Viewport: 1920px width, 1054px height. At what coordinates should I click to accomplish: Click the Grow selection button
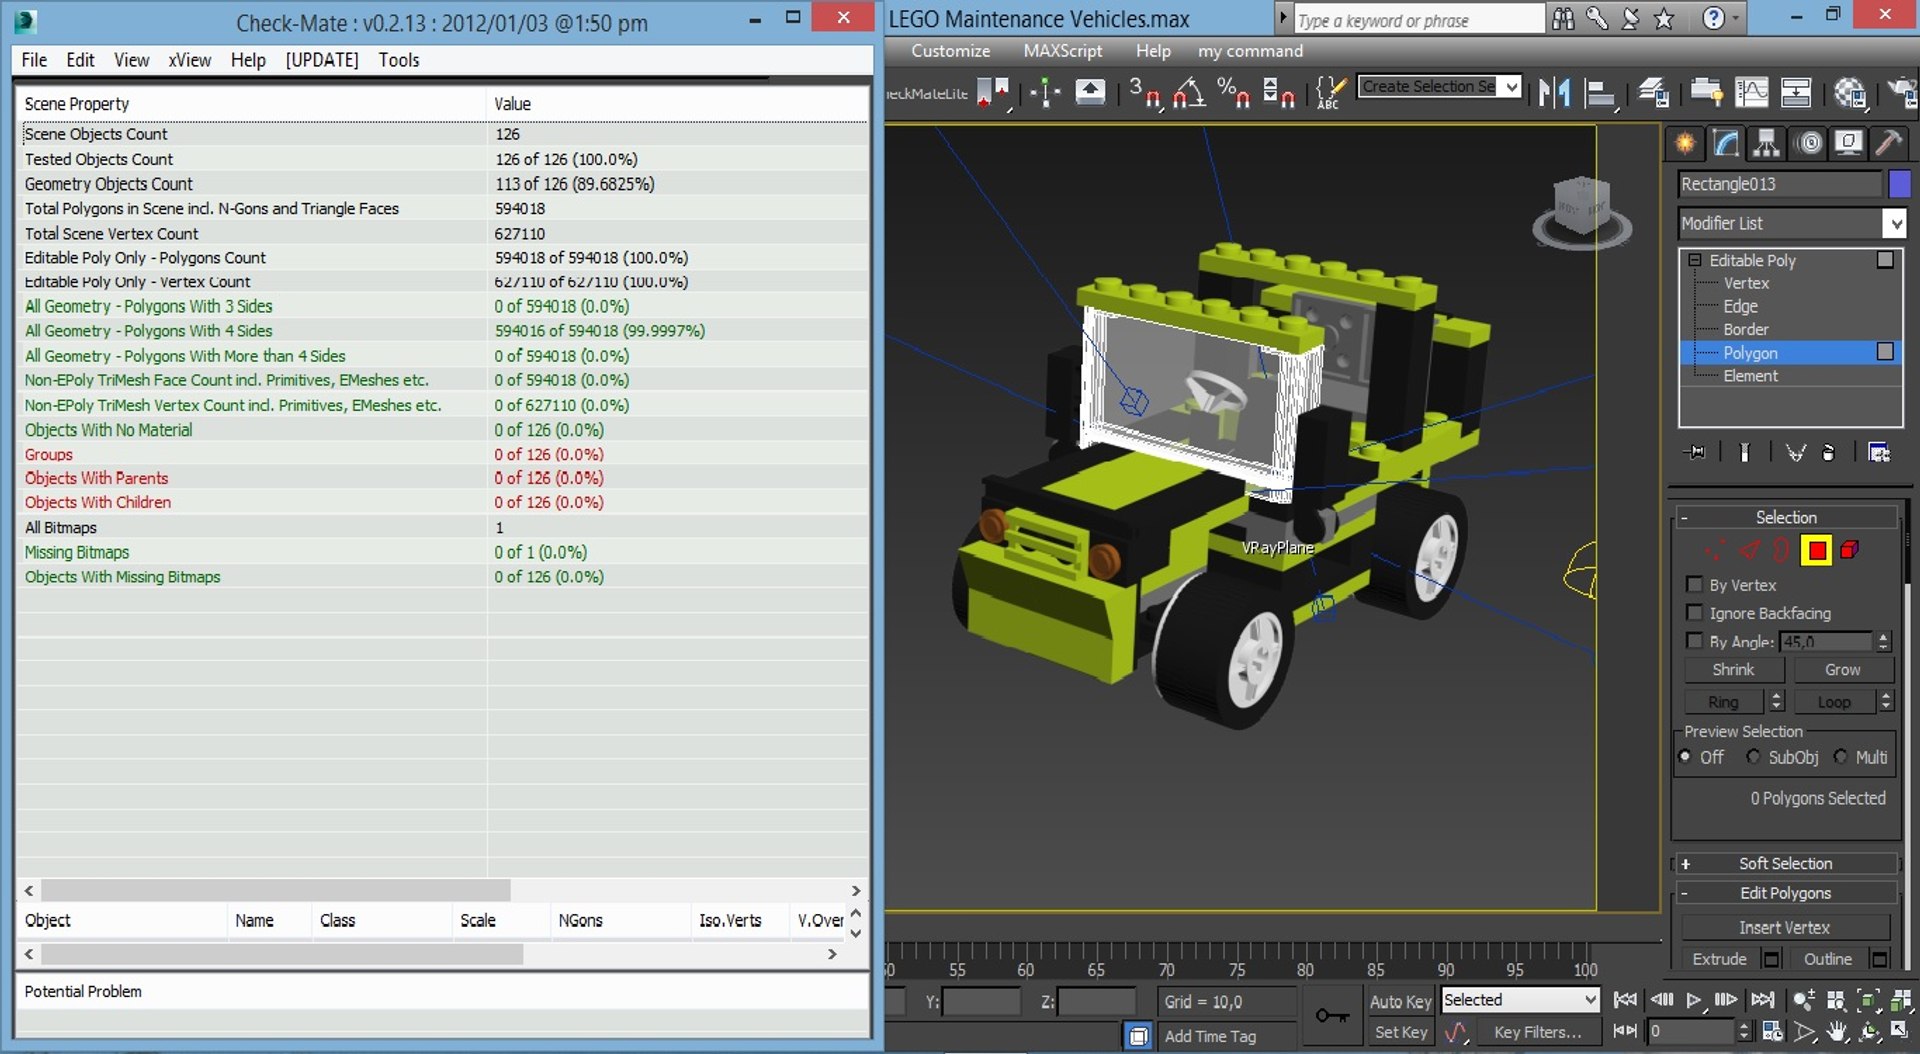[x=1842, y=670]
